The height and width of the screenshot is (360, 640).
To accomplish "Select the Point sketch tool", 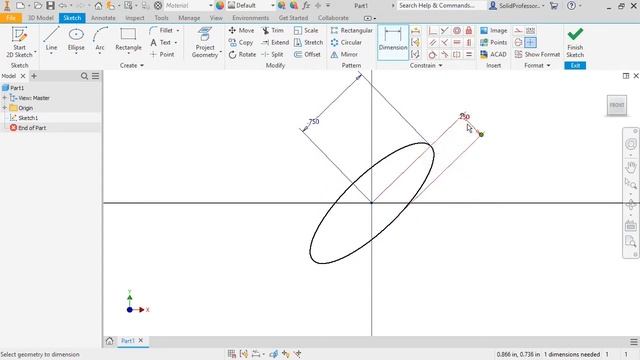I will coord(162,54).
